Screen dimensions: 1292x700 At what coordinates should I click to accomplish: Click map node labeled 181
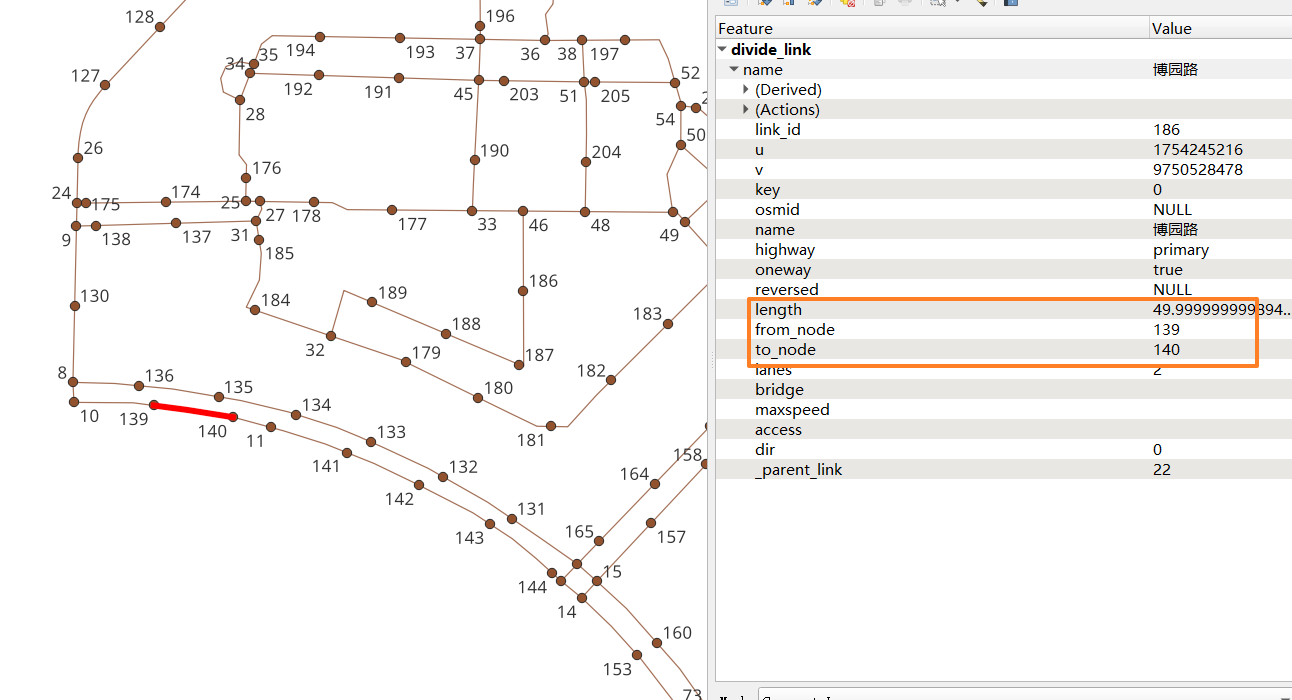click(x=551, y=426)
